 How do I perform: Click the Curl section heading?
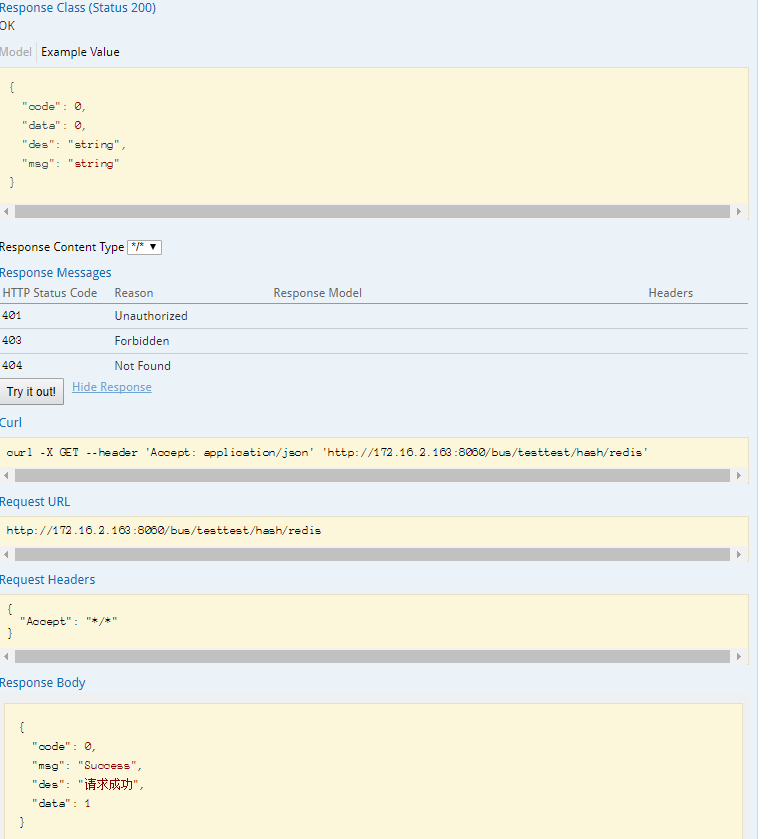click(11, 423)
